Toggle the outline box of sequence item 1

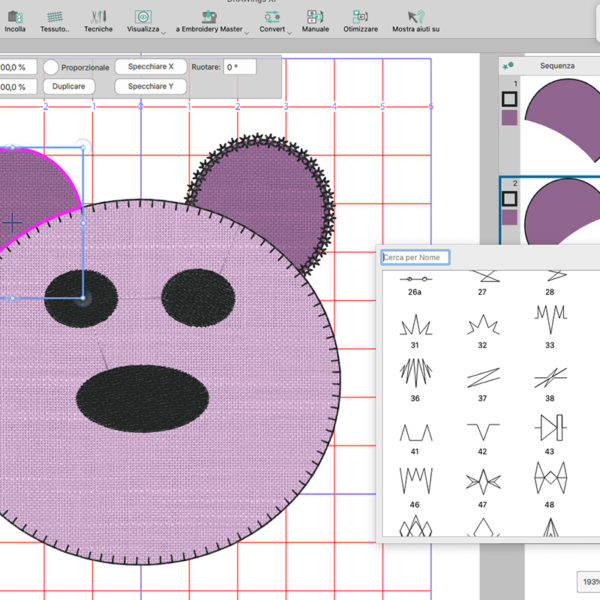click(x=509, y=99)
